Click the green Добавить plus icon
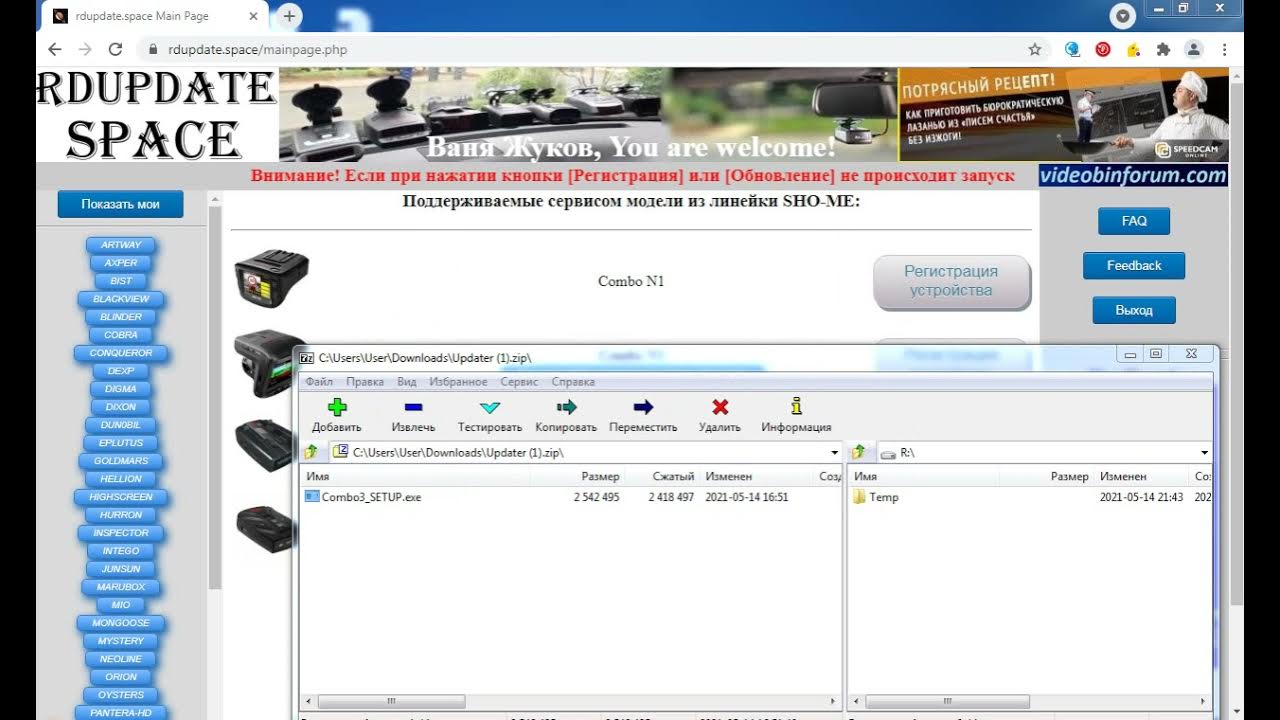 coord(337,407)
